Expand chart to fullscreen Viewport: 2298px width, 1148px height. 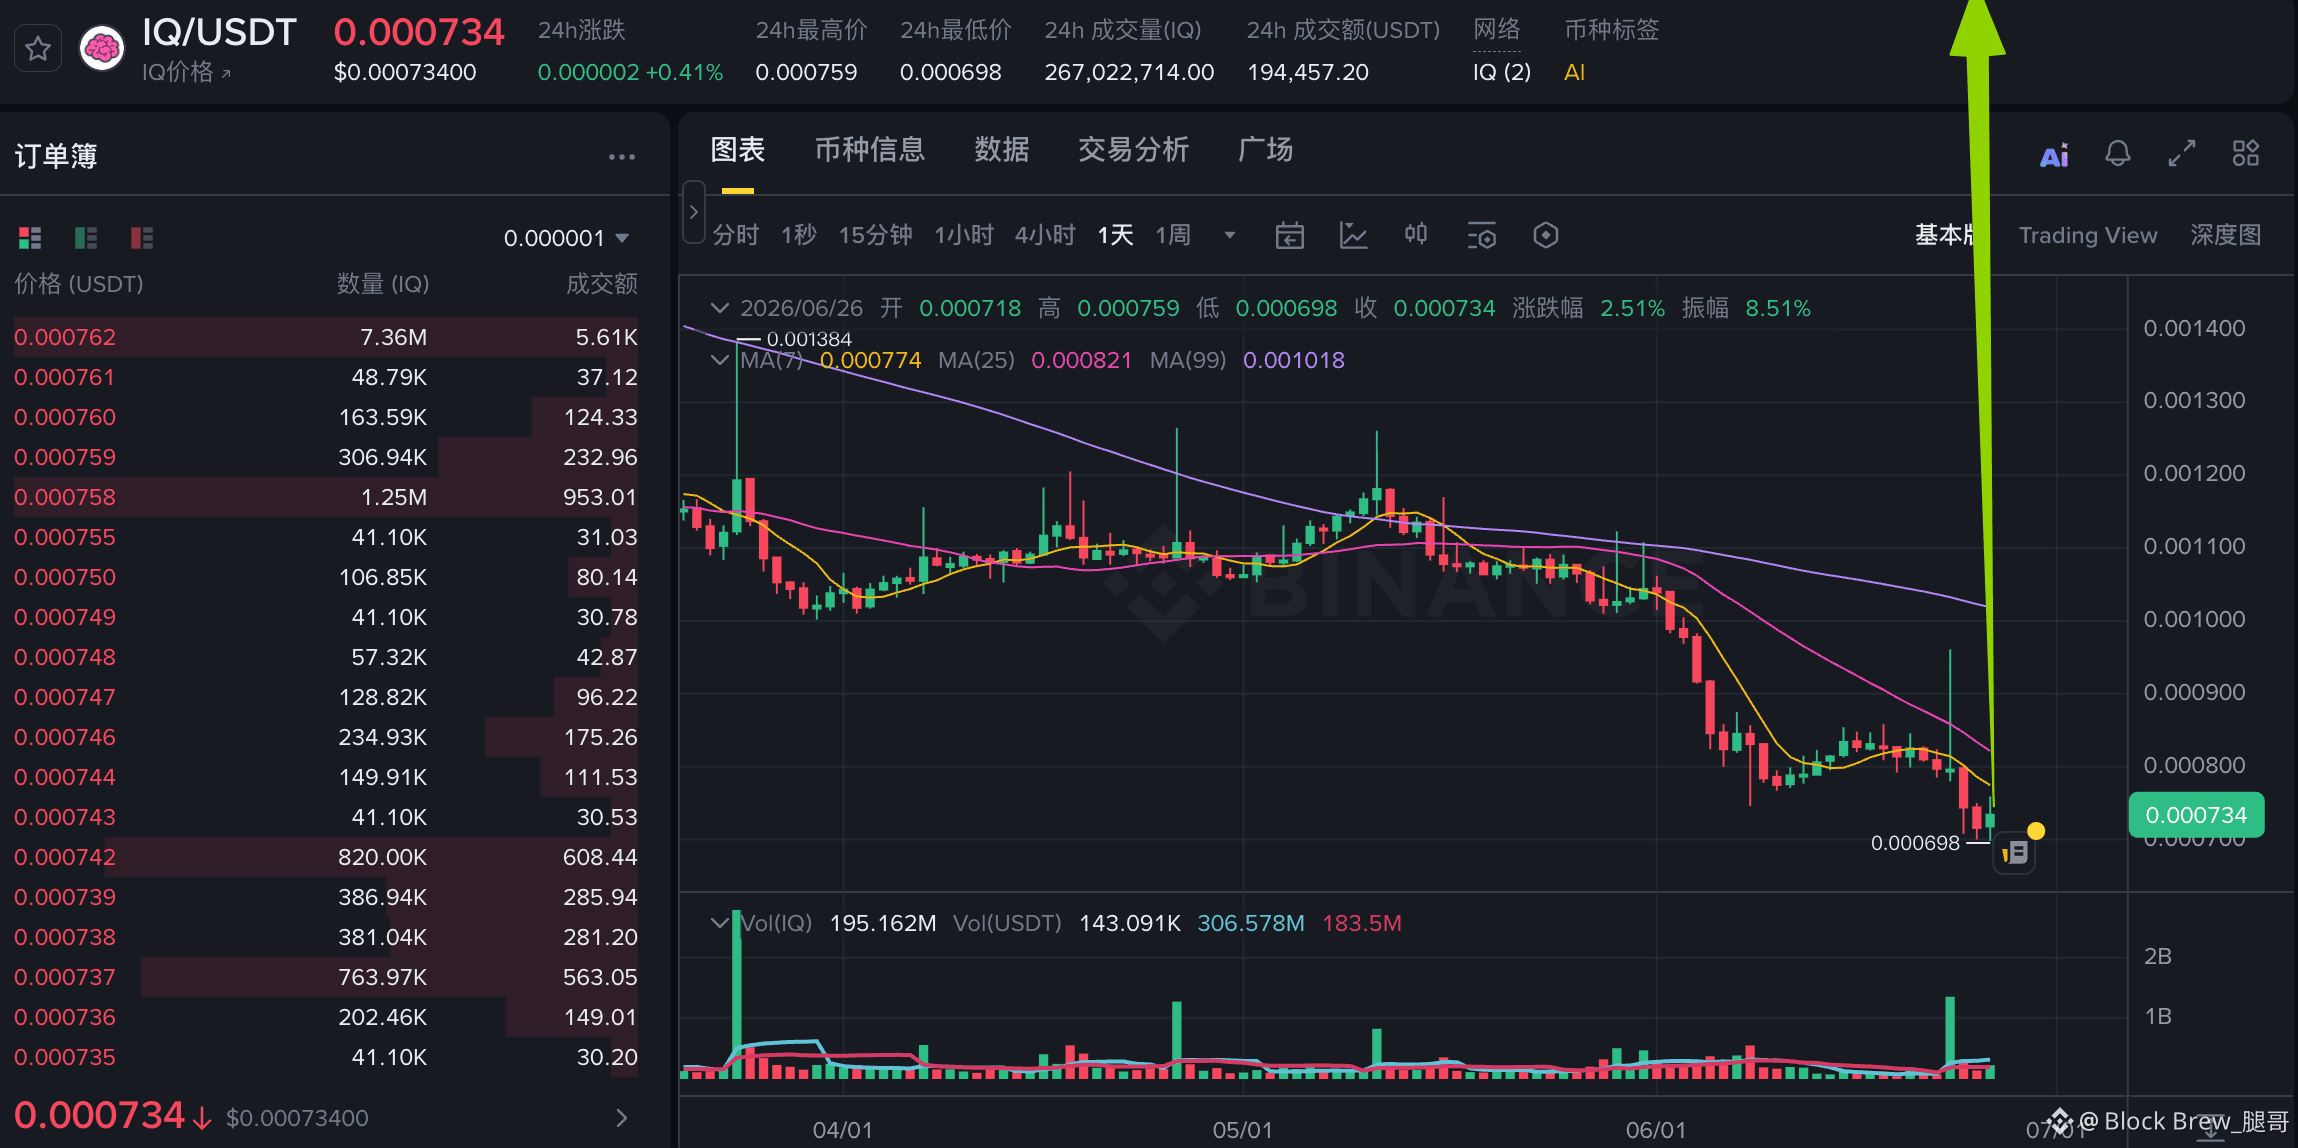pos(2182,154)
